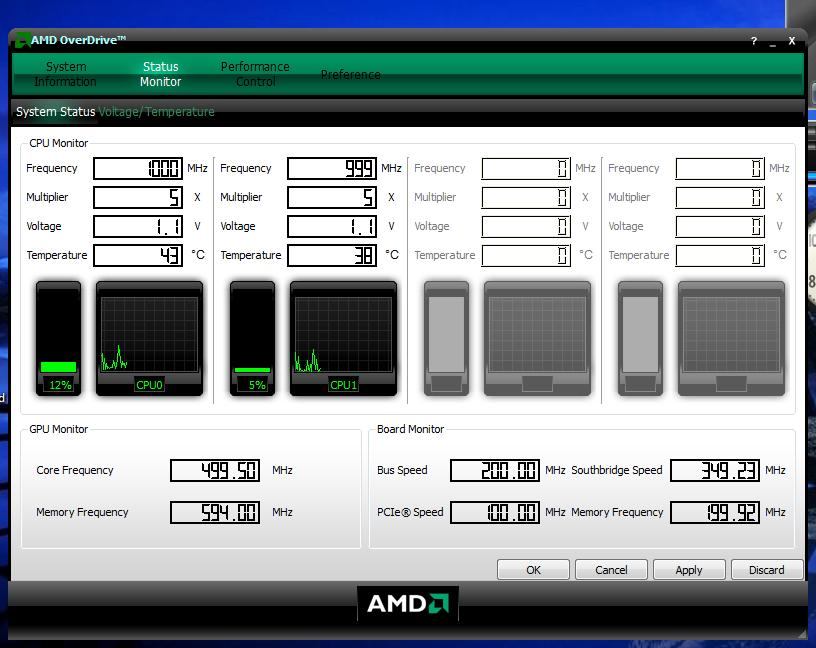Screen dimensions: 816x648
Task: Click the Cancel button
Action: [611, 570]
